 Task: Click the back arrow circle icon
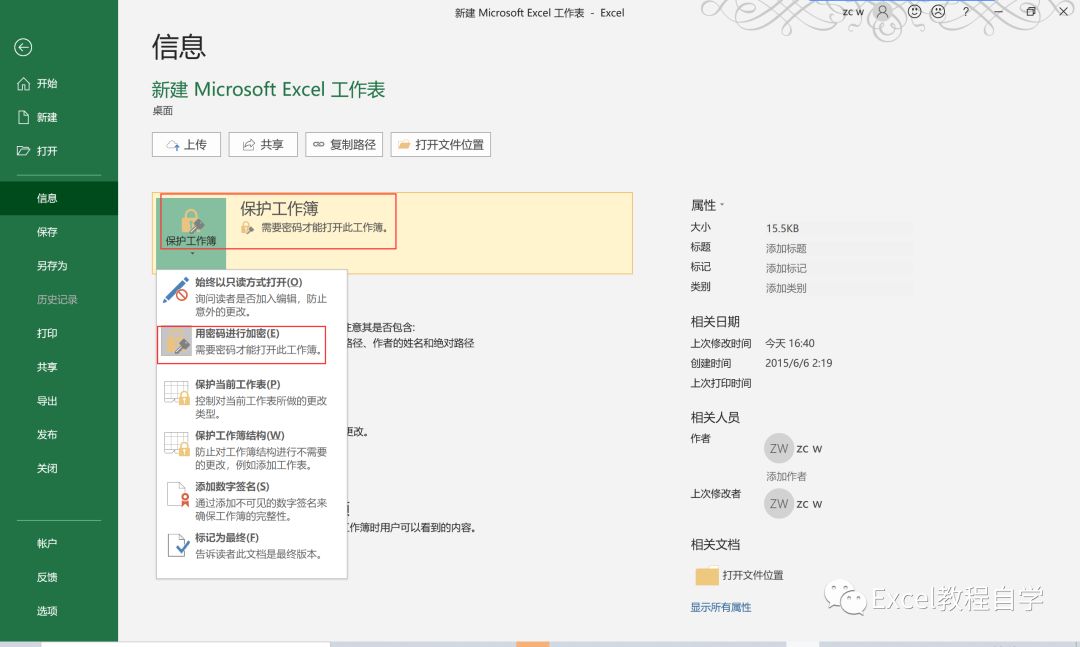pos(23,47)
